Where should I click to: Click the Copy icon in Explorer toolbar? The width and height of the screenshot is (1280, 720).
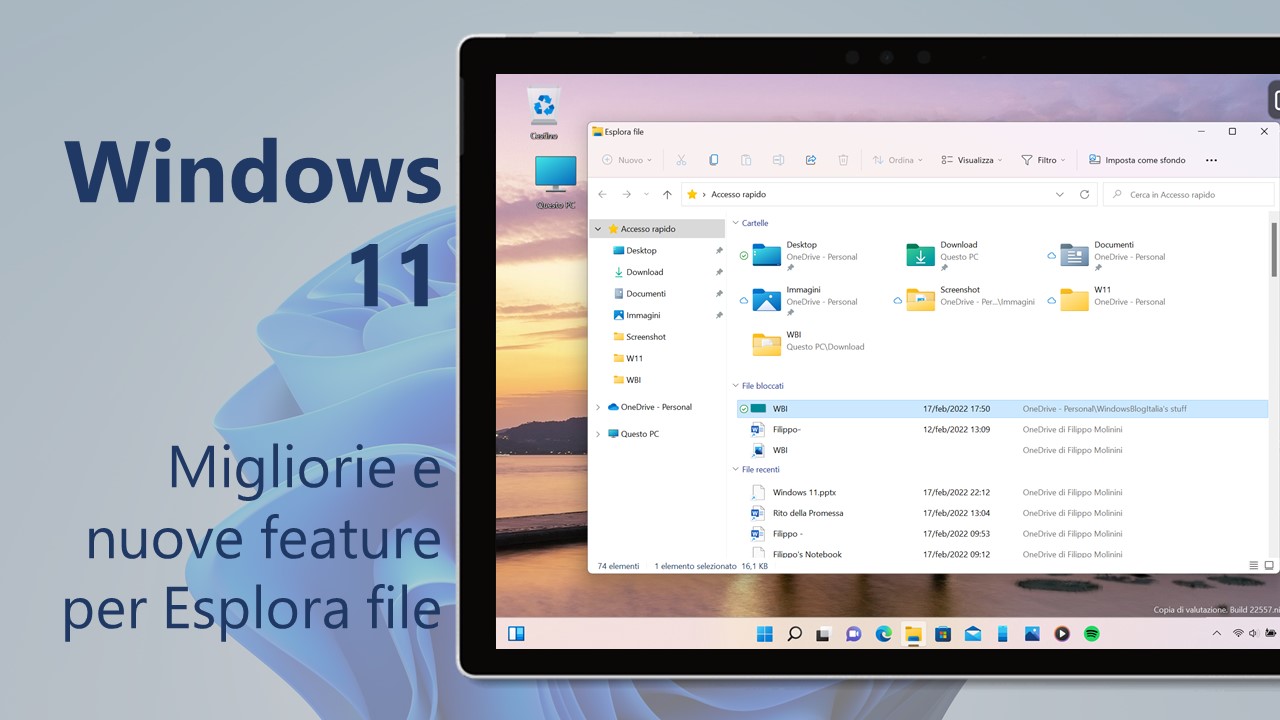pyautogui.click(x=713, y=160)
